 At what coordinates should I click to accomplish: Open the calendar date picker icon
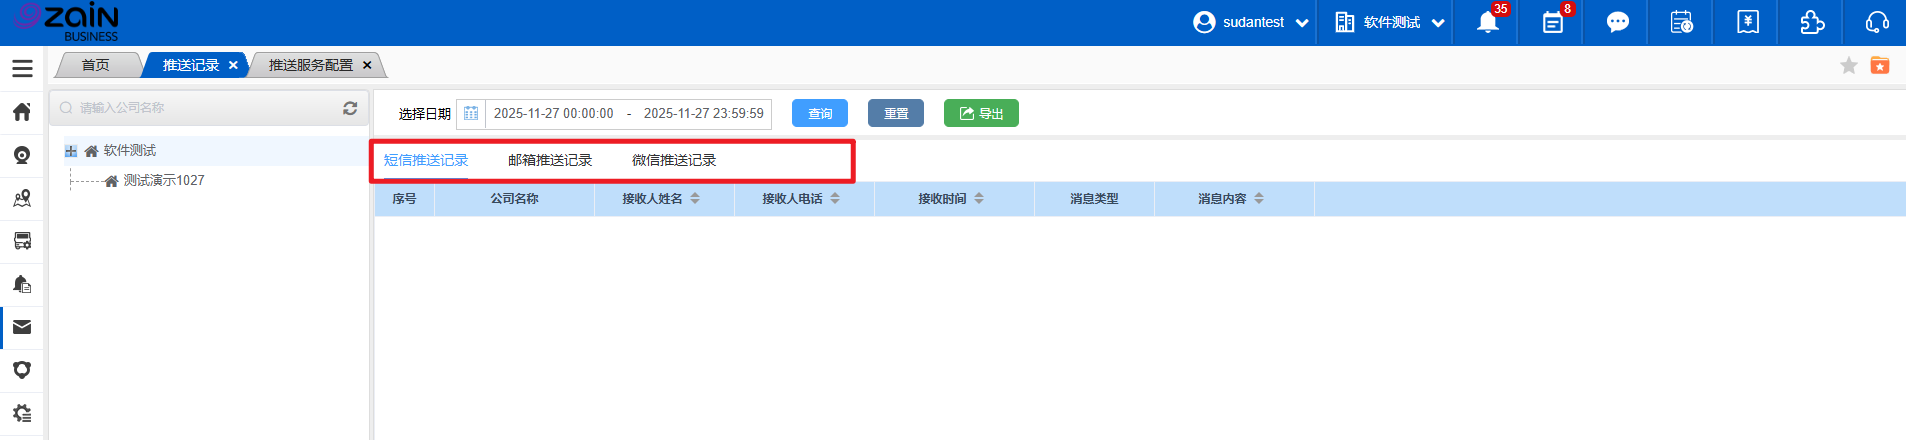(471, 113)
